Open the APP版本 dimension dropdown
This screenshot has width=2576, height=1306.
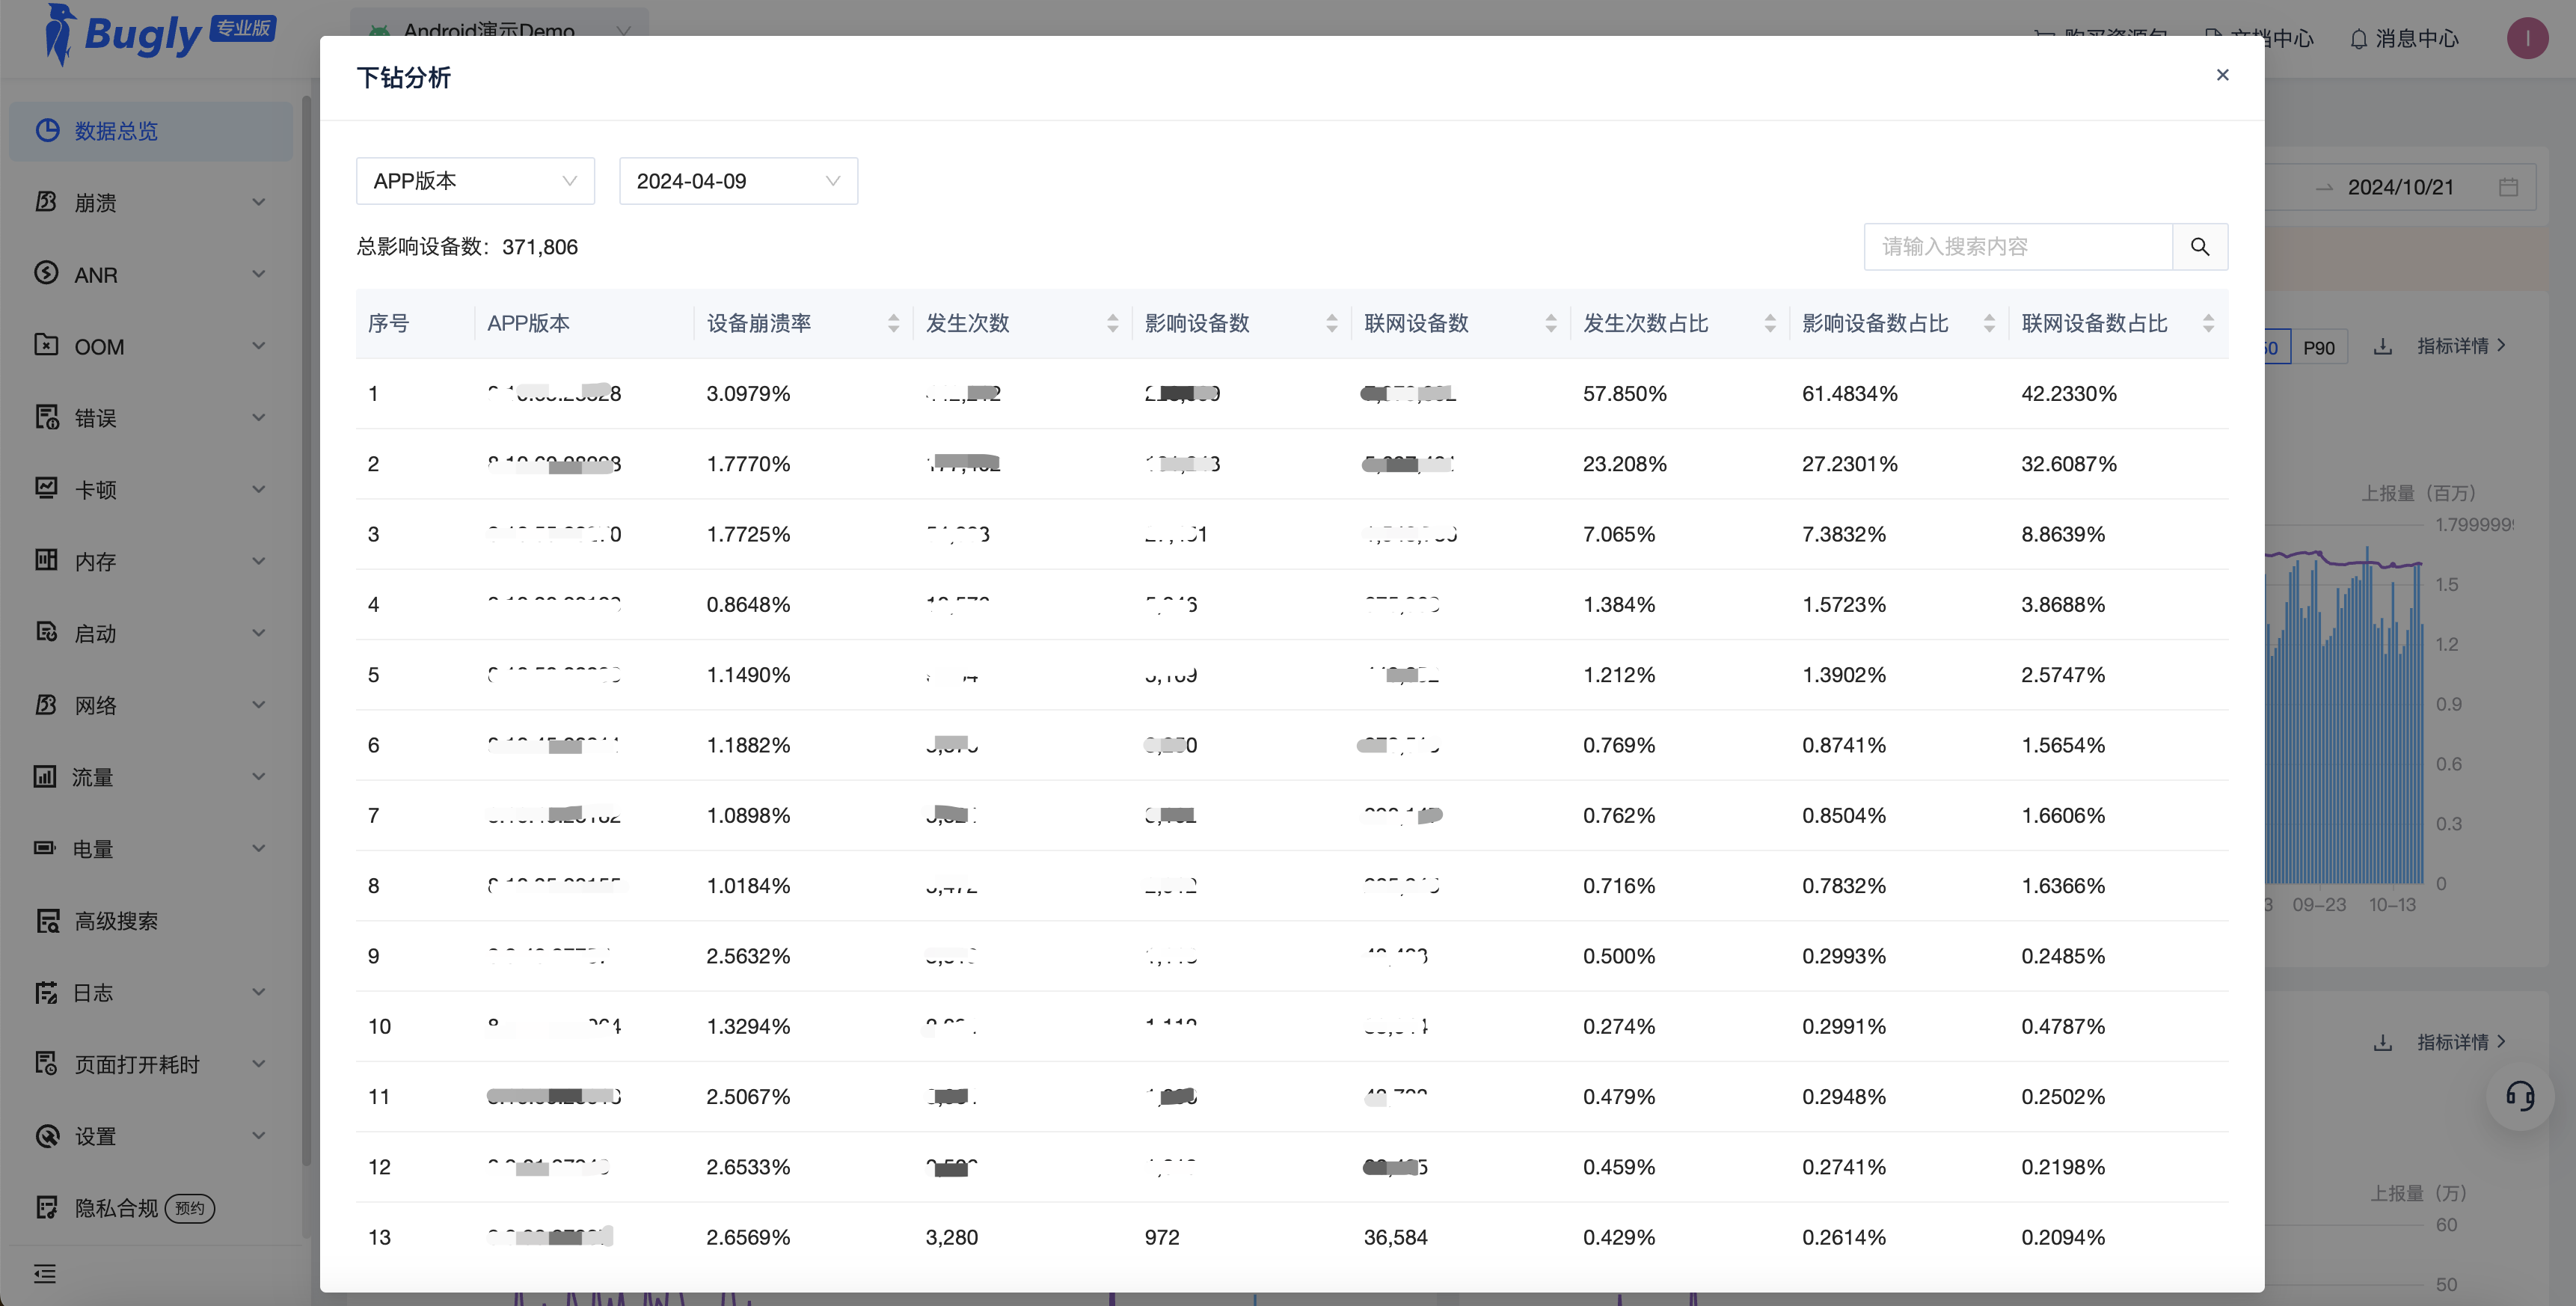tap(475, 181)
